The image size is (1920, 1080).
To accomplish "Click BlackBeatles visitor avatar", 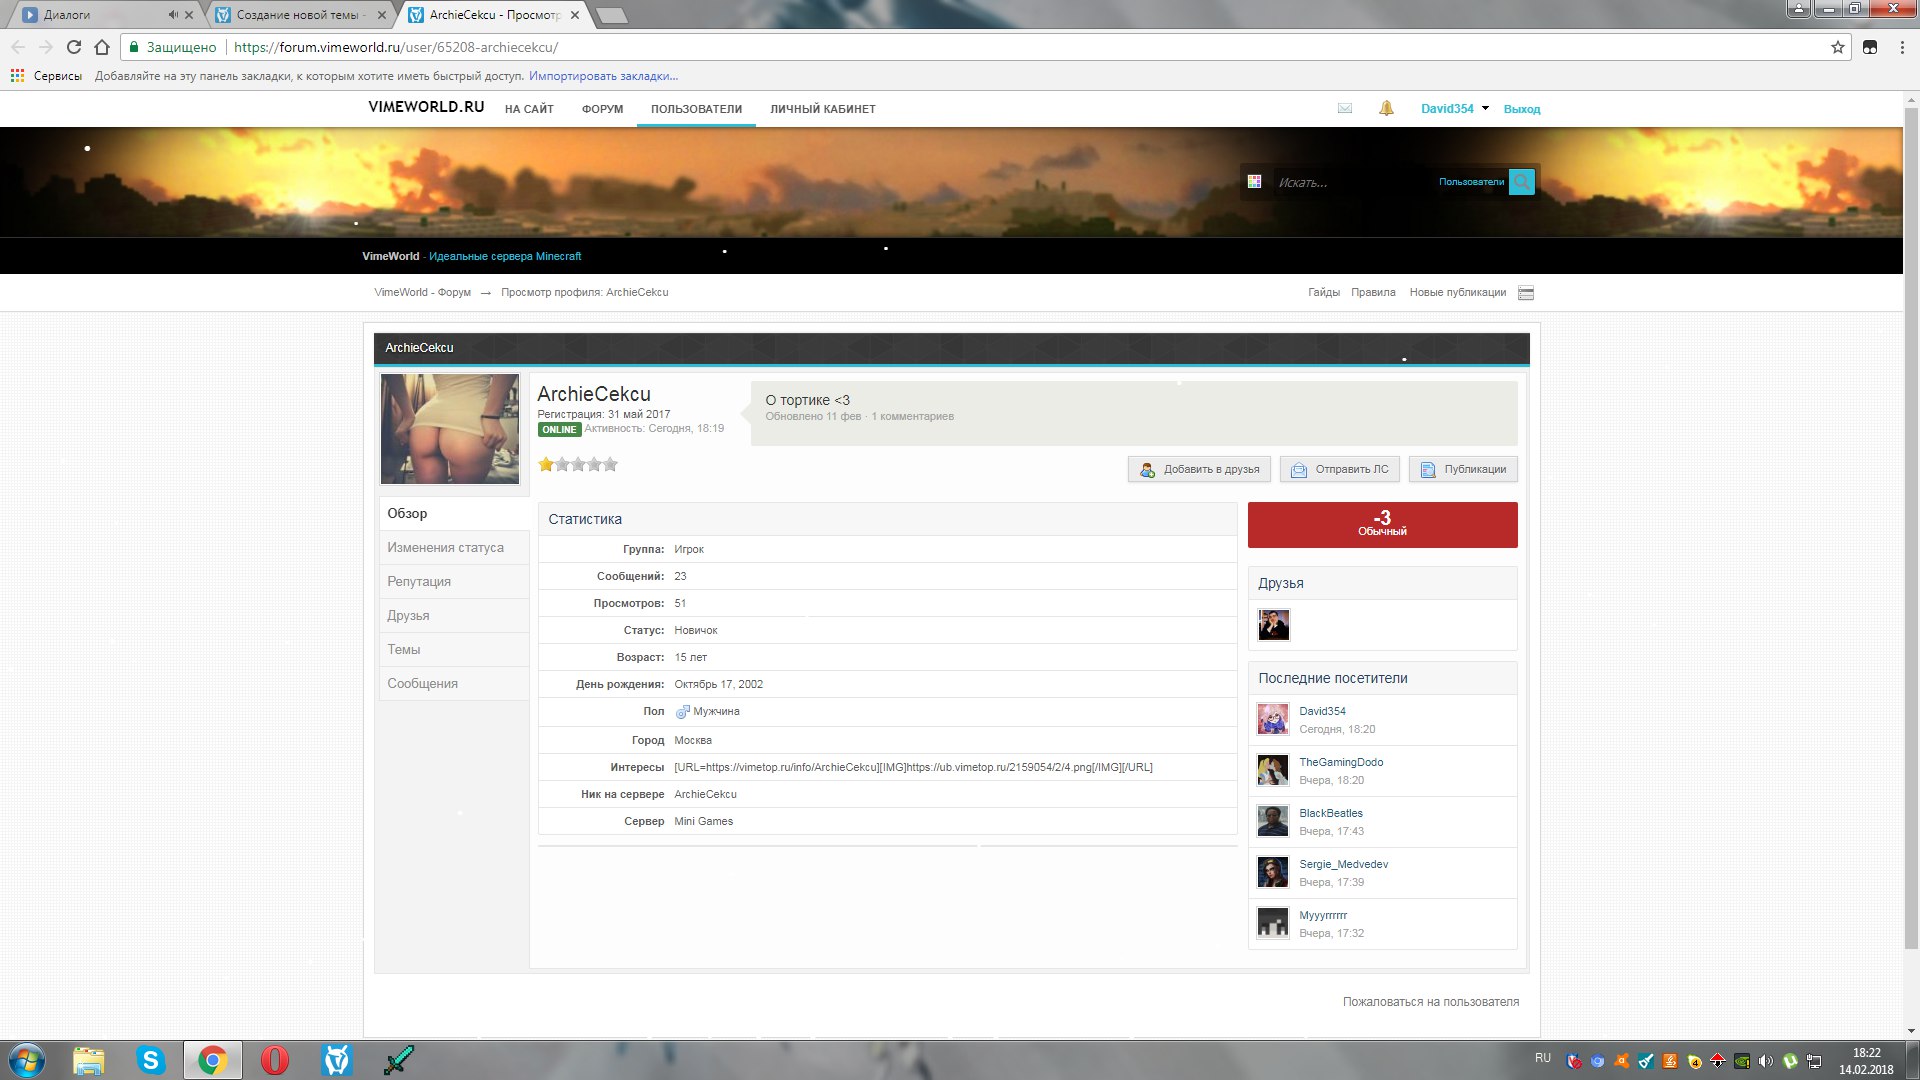I will click(x=1272, y=821).
